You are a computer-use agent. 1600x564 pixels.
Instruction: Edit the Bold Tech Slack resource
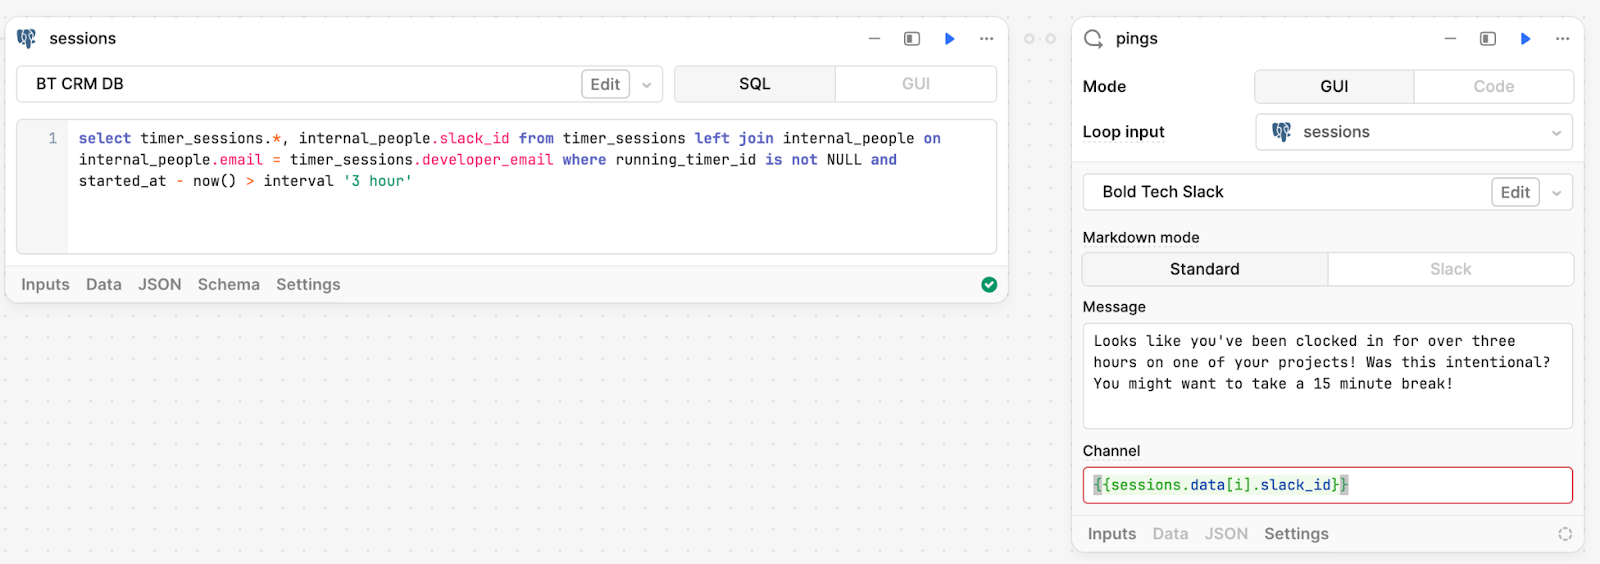click(x=1515, y=192)
